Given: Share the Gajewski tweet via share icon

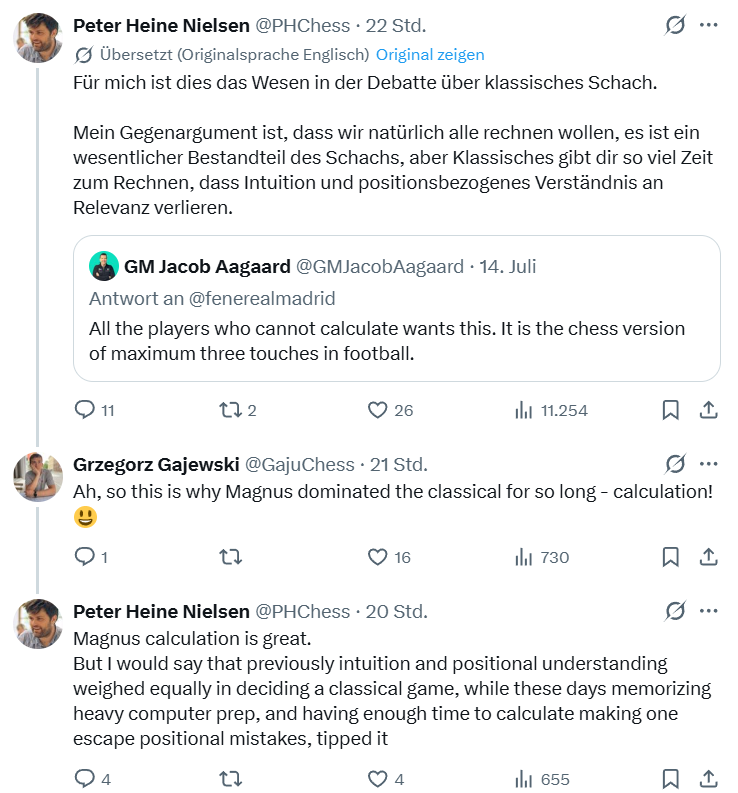Looking at the screenshot, I should tap(709, 557).
